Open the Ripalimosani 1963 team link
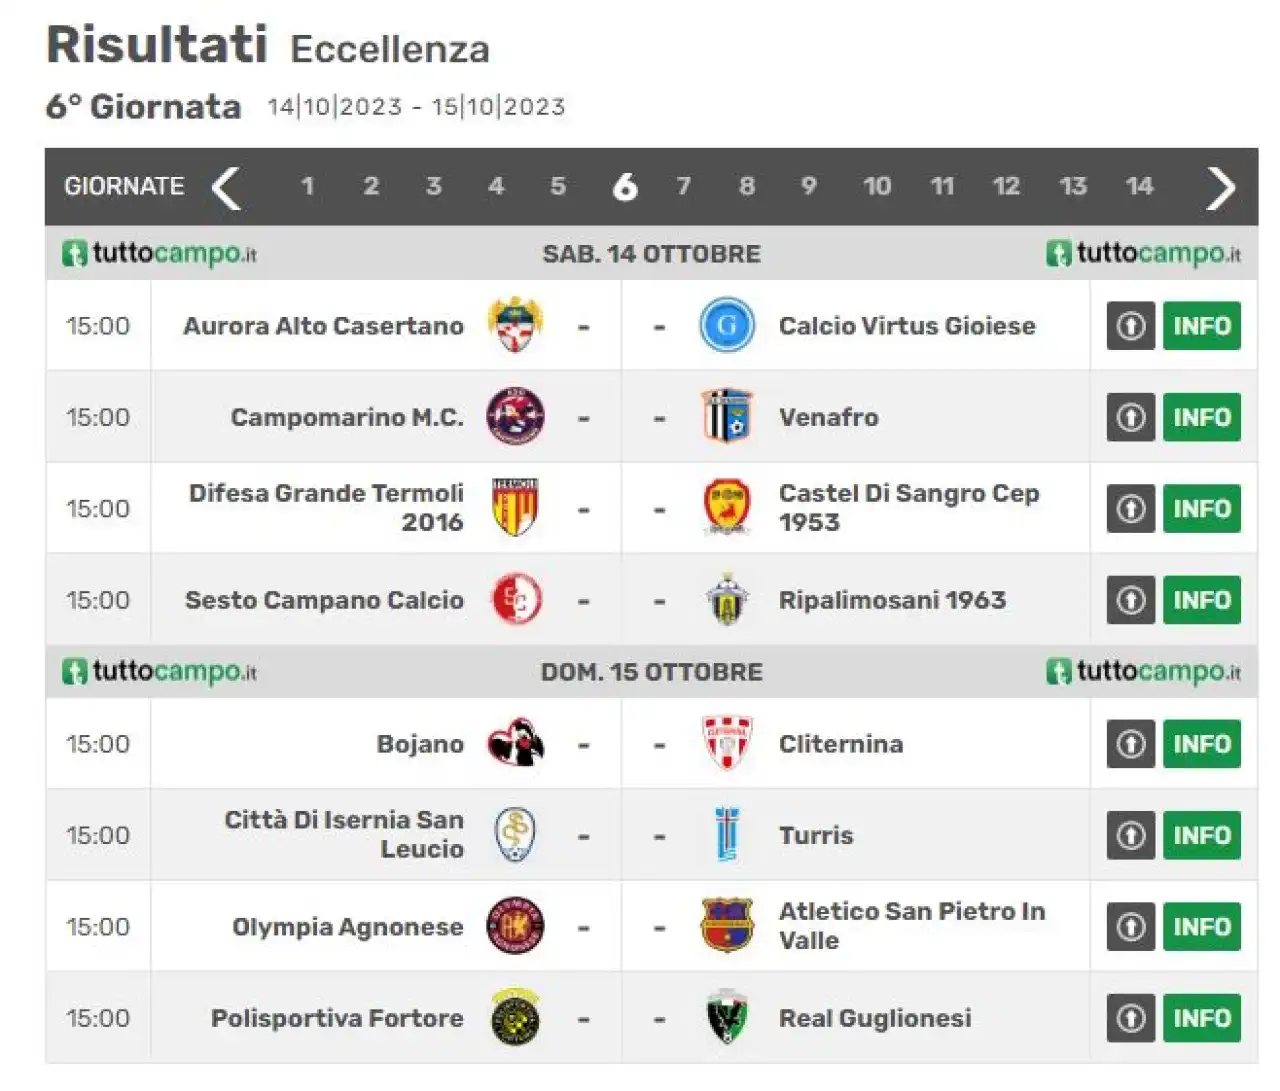Image resolution: width=1280 pixels, height=1091 pixels. (x=892, y=600)
